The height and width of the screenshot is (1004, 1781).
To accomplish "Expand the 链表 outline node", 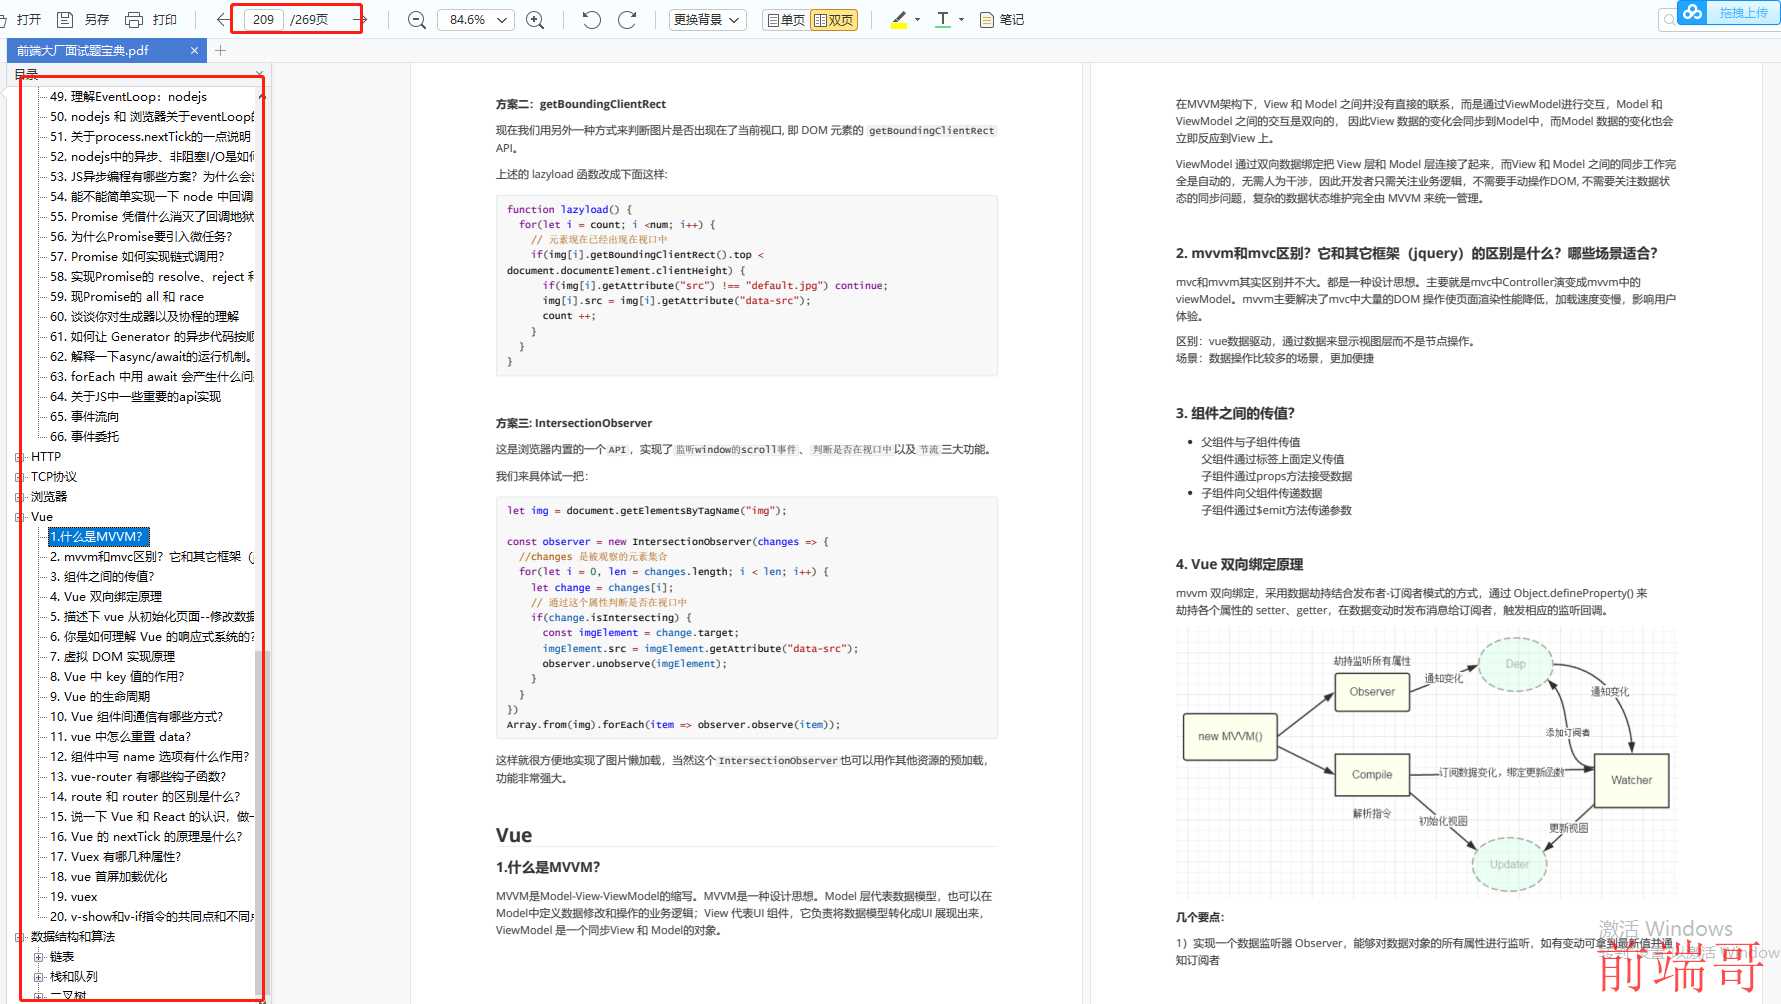I will pos(38,957).
